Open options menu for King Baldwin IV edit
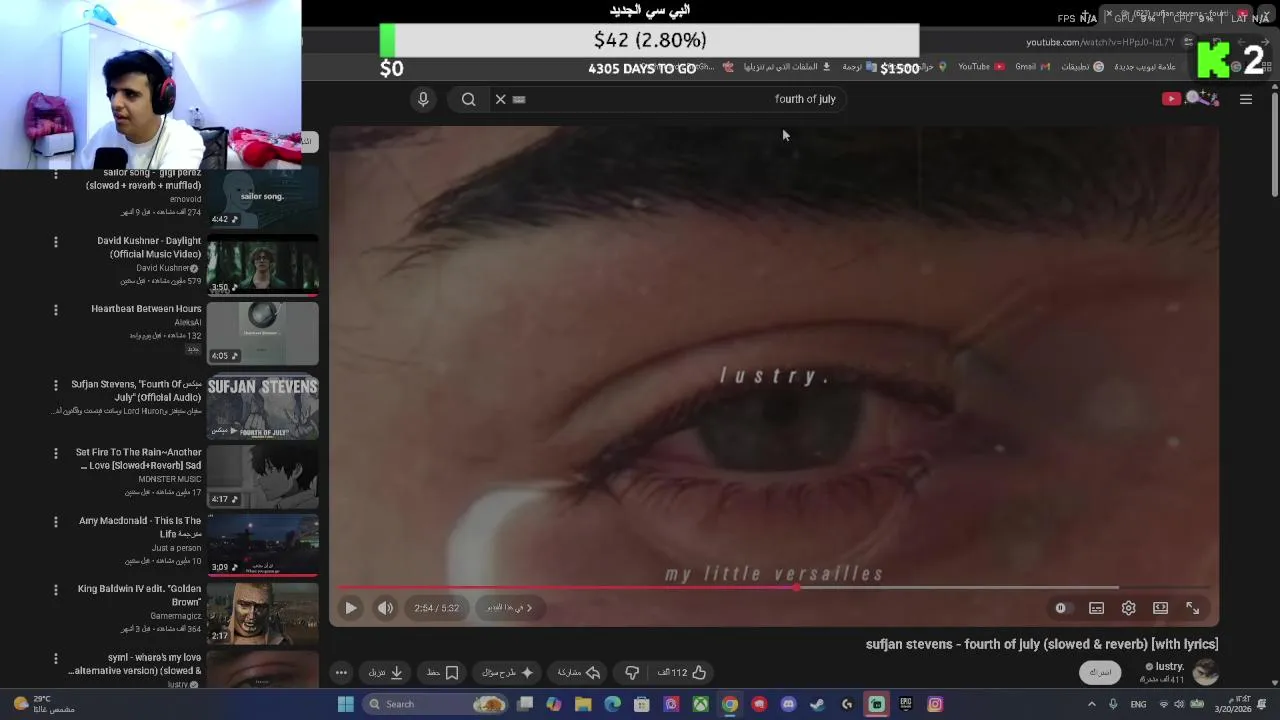This screenshot has width=1280, height=720. point(56,590)
